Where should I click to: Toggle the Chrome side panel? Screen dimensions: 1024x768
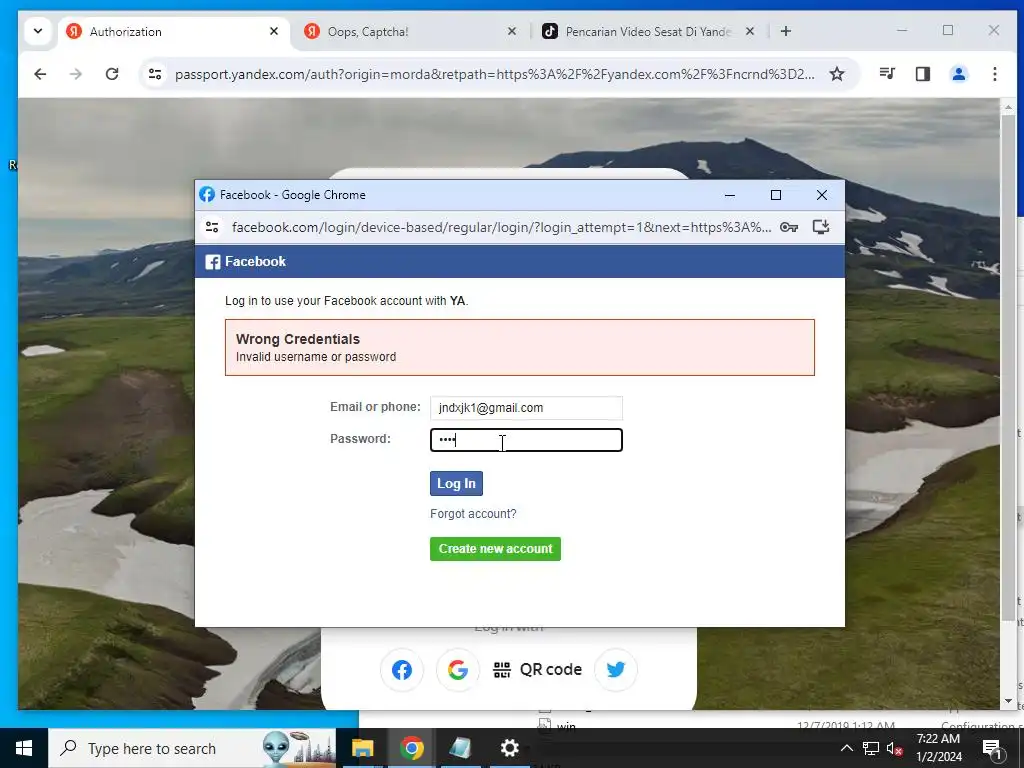click(923, 74)
